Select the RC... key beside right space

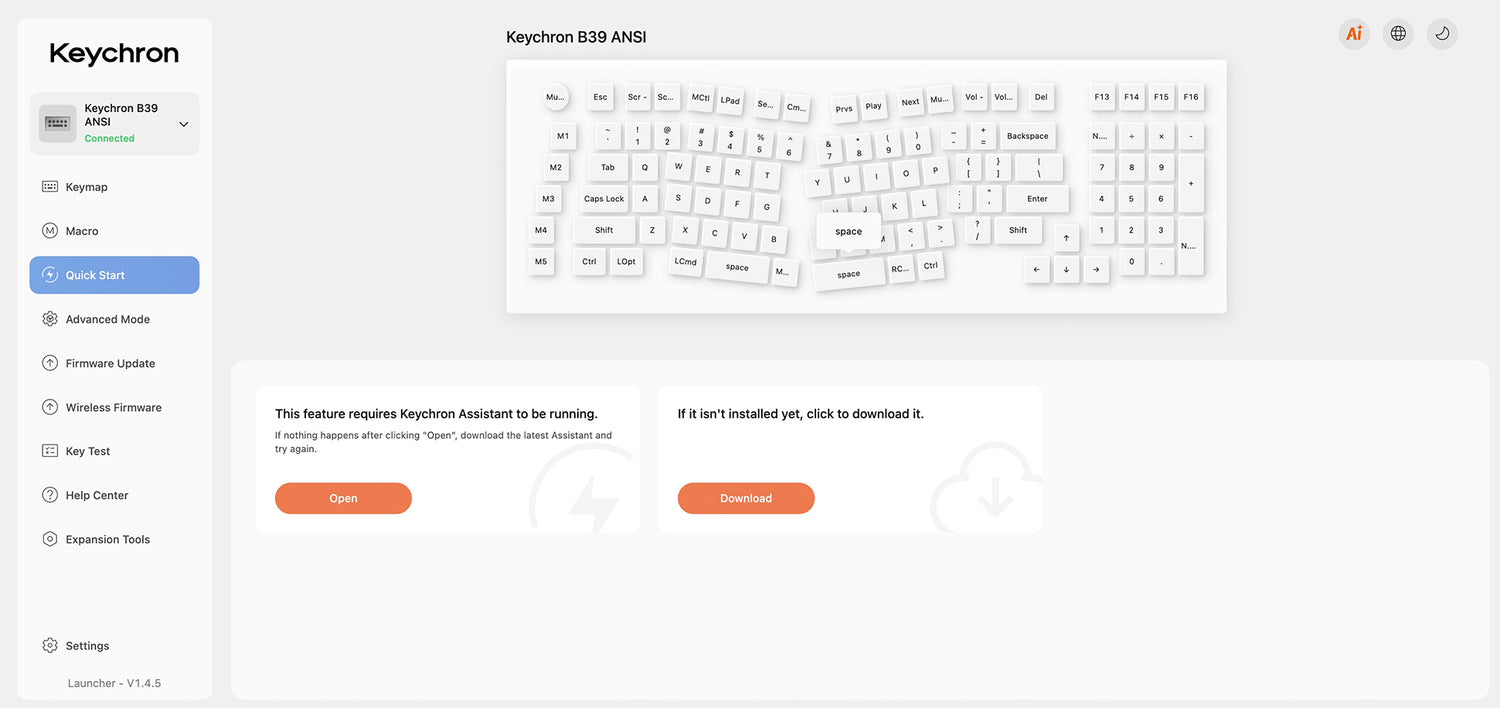pyautogui.click(x=901, y=269)
